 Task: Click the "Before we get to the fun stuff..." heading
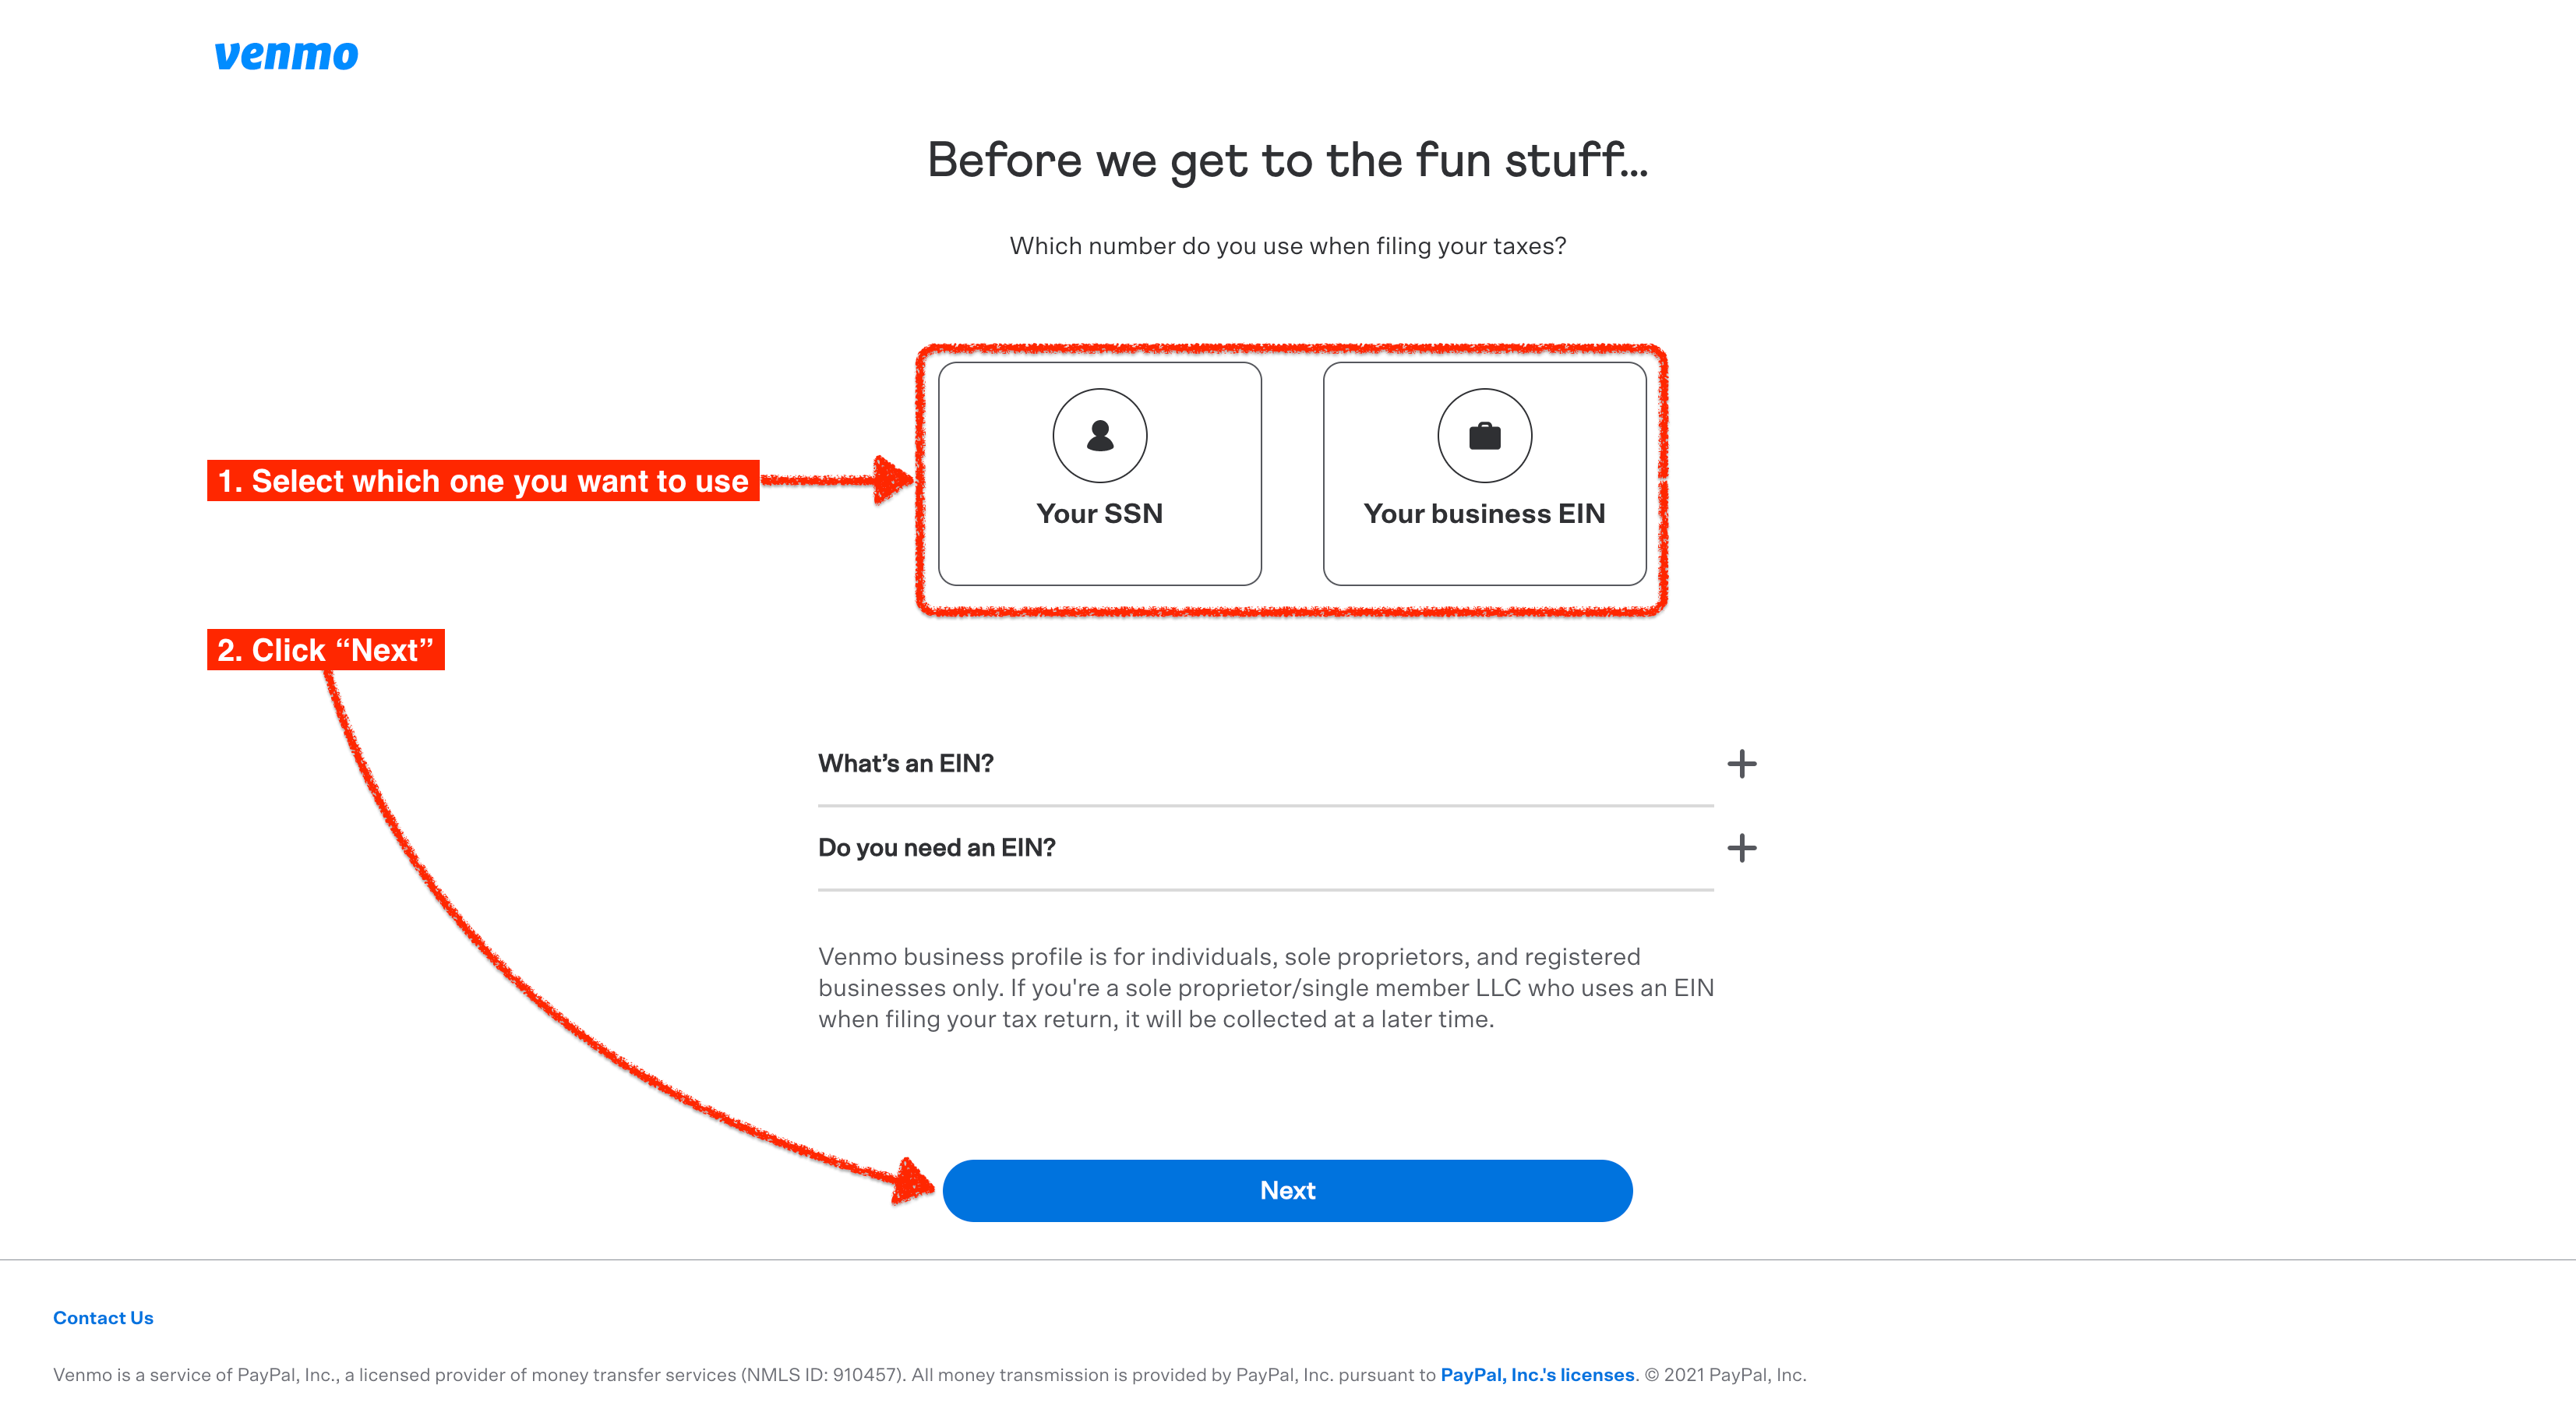[x=1287, y=161]
